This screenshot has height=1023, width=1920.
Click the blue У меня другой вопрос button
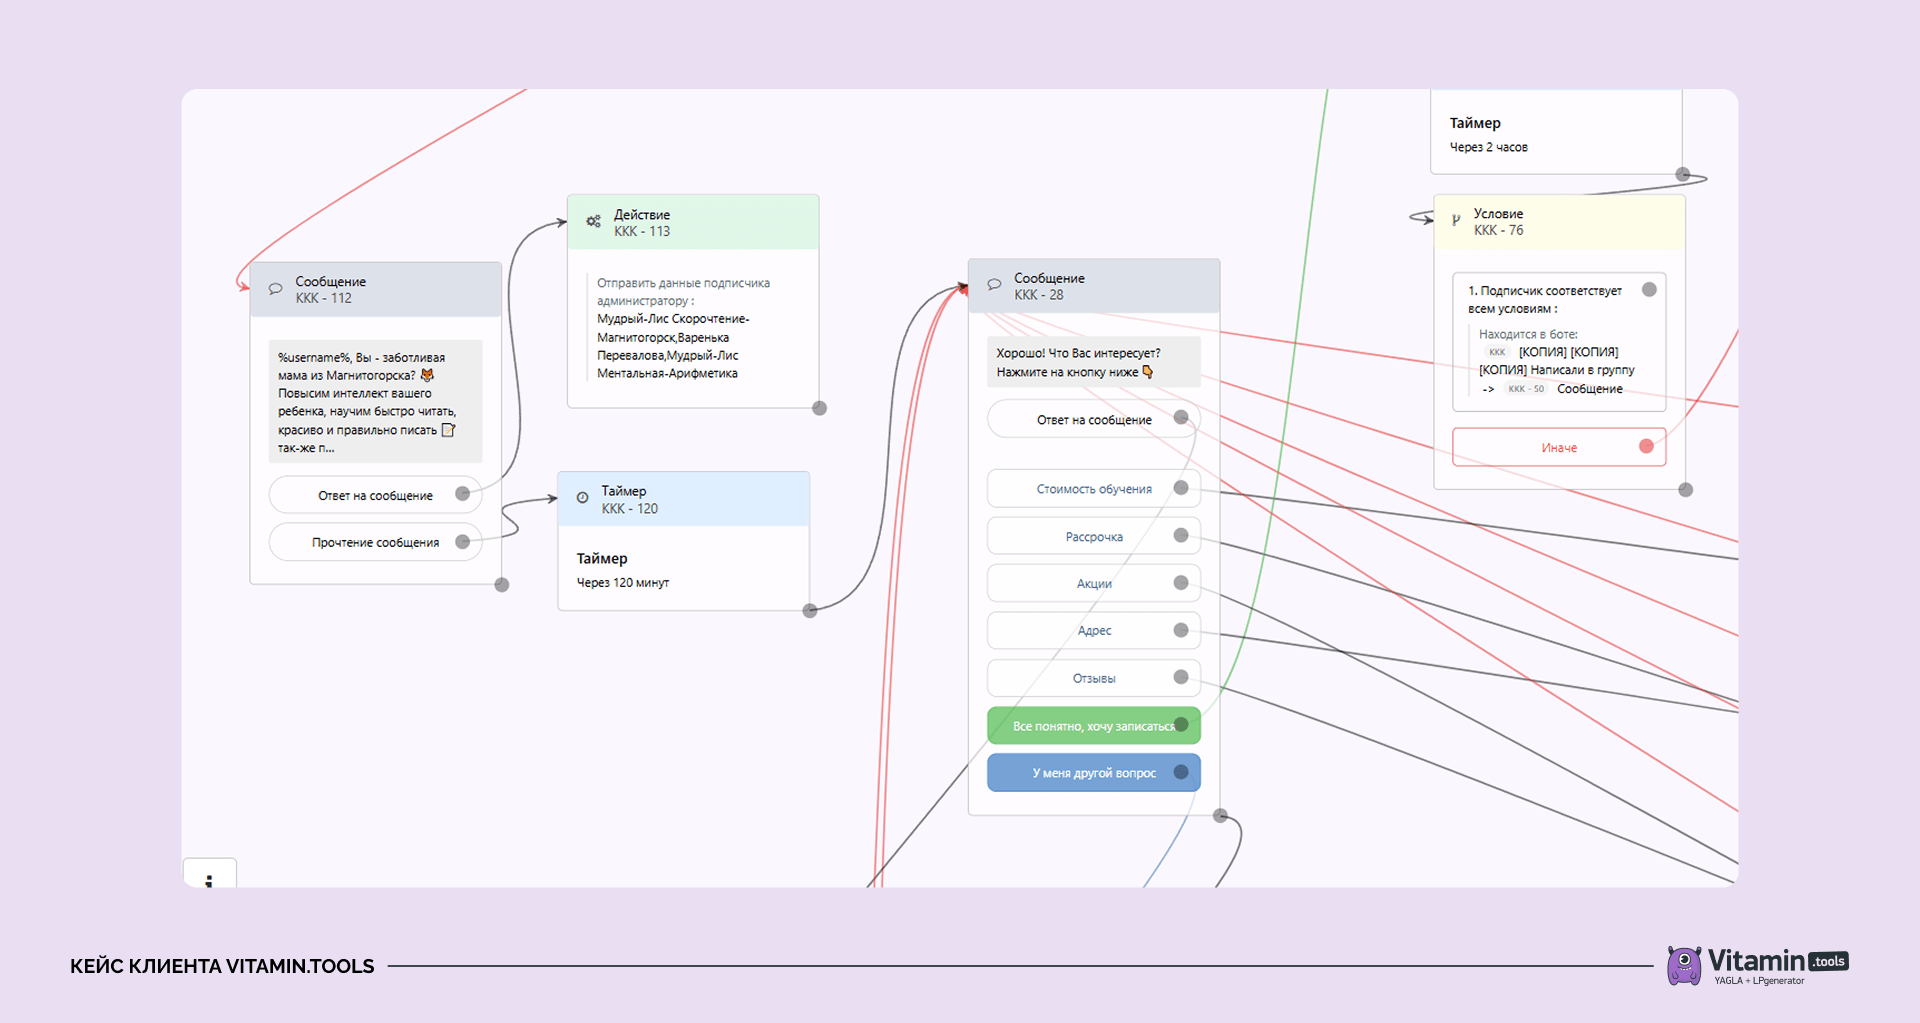point(1094,773)
